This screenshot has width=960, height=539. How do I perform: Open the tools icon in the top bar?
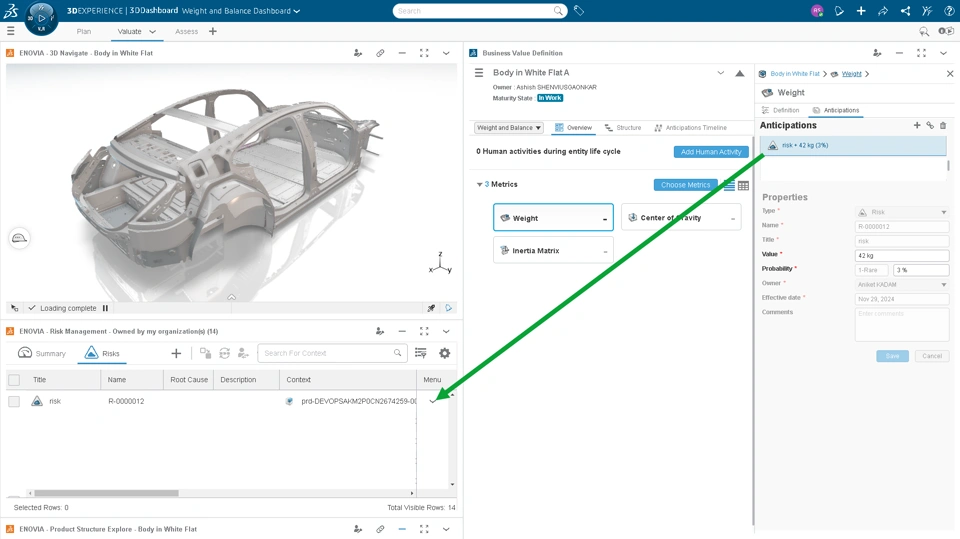click(927, 10)
